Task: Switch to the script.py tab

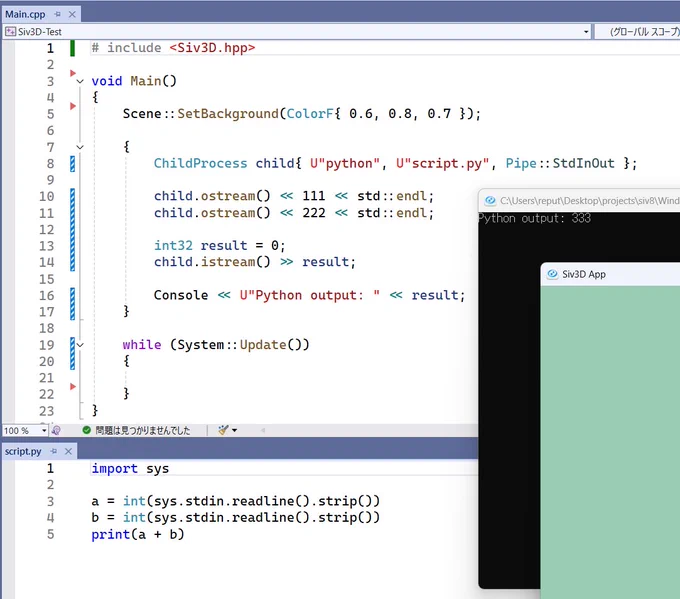Action: tap(23, 451)
